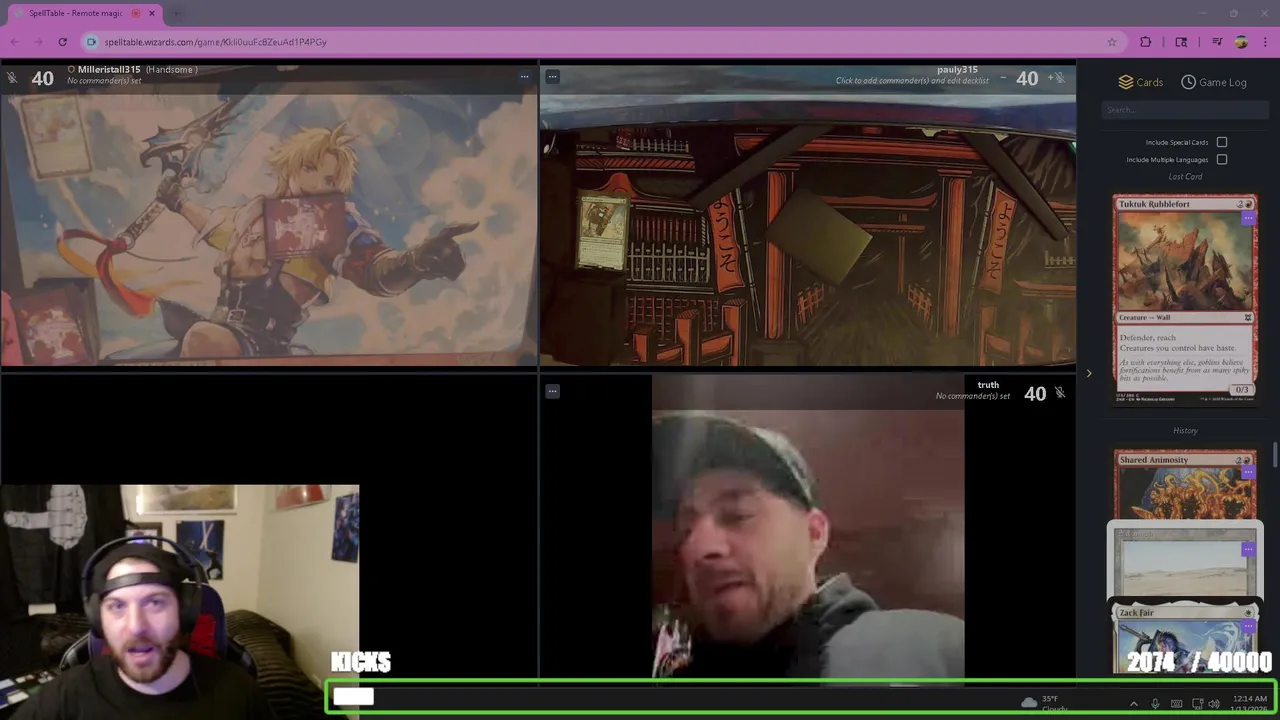Toggle Milleristall315 microphone mute icon
The width and height of the screenshot is (1280, 720).
tap(12, 77)
